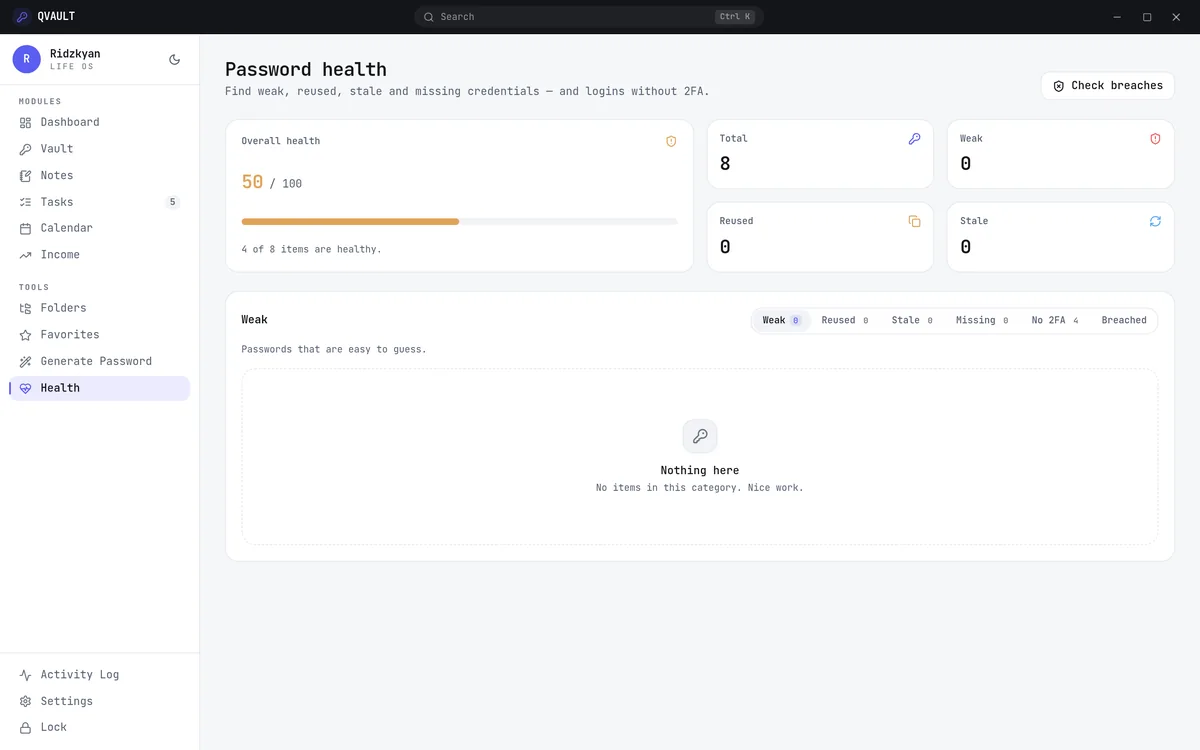Screen dimensions: 1200x750
Task: Click the Income trend icon
Action: [x=26, y=255]
